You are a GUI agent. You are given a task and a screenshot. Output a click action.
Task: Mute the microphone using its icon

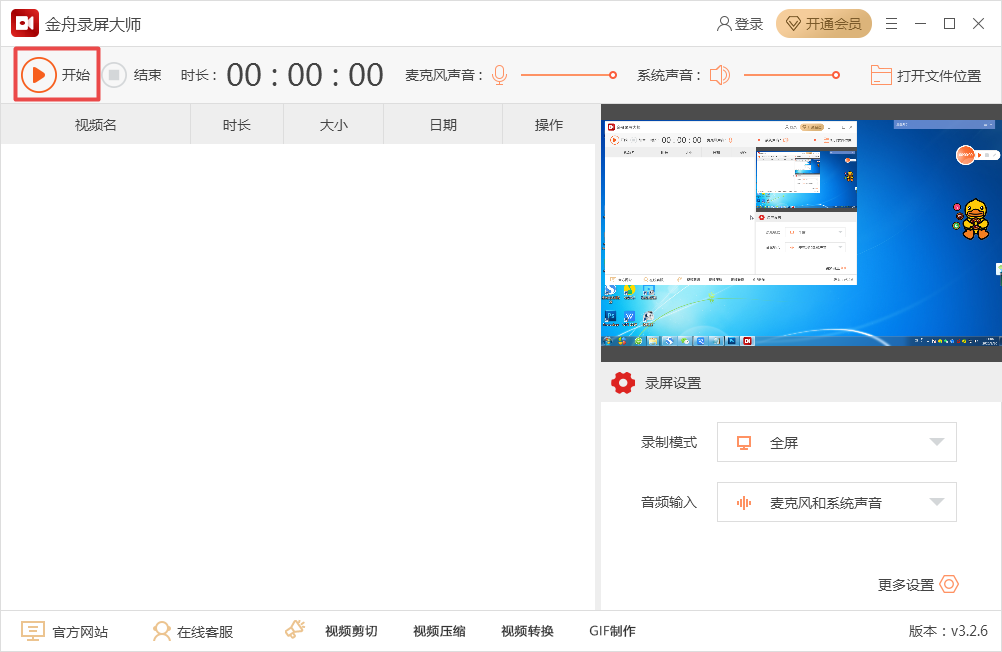tap(499, 75)
